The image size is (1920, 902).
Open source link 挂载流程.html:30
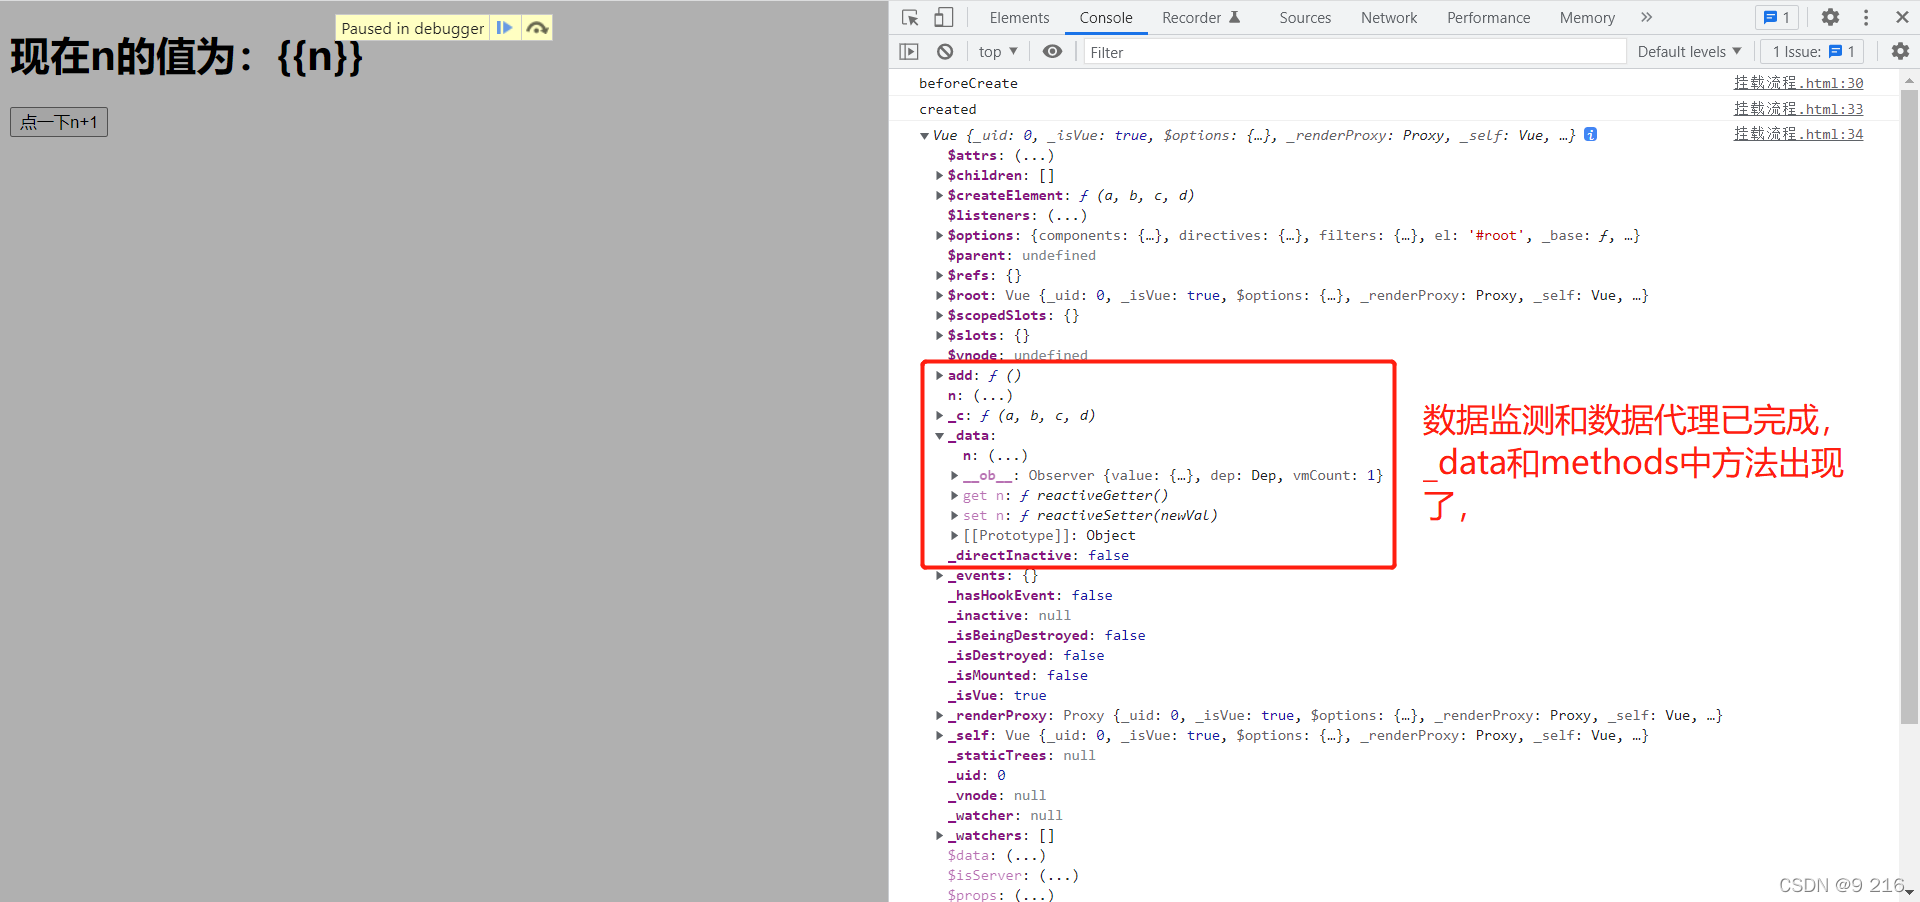click(x=1798, y=83)
